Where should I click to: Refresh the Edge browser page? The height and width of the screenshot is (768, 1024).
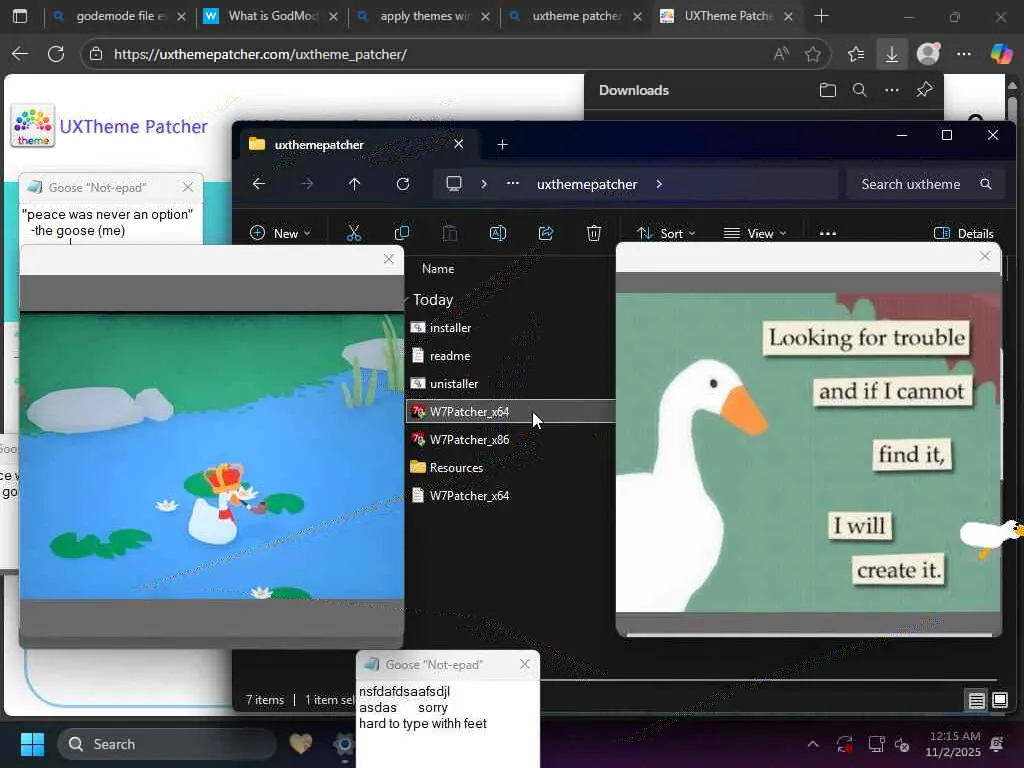point(56,54)
